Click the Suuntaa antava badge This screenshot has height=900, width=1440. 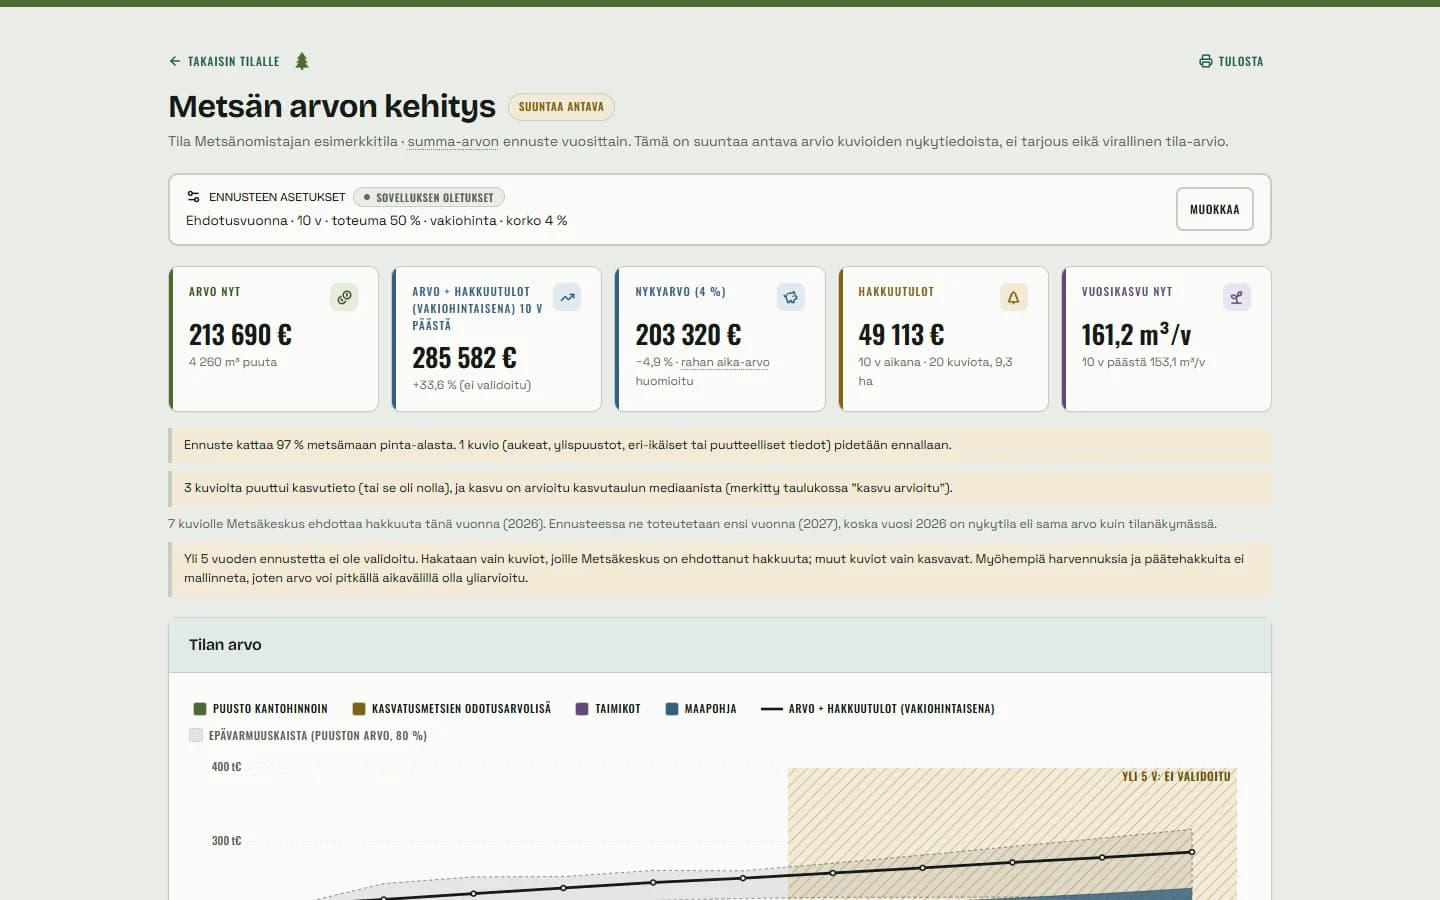561,107
